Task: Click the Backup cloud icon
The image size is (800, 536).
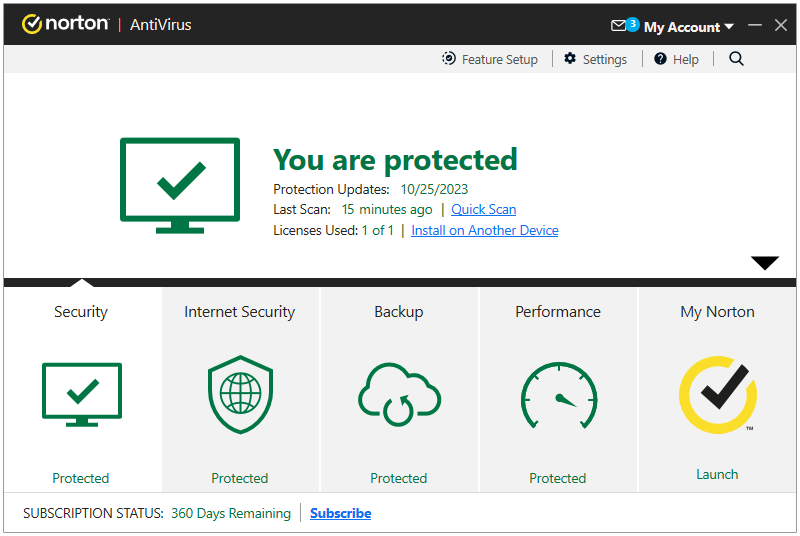Action: pyautogui.click(x=399, y=394)
